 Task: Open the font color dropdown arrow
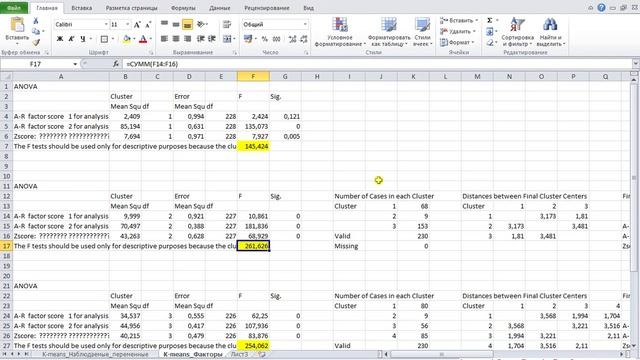coord(150,39)
